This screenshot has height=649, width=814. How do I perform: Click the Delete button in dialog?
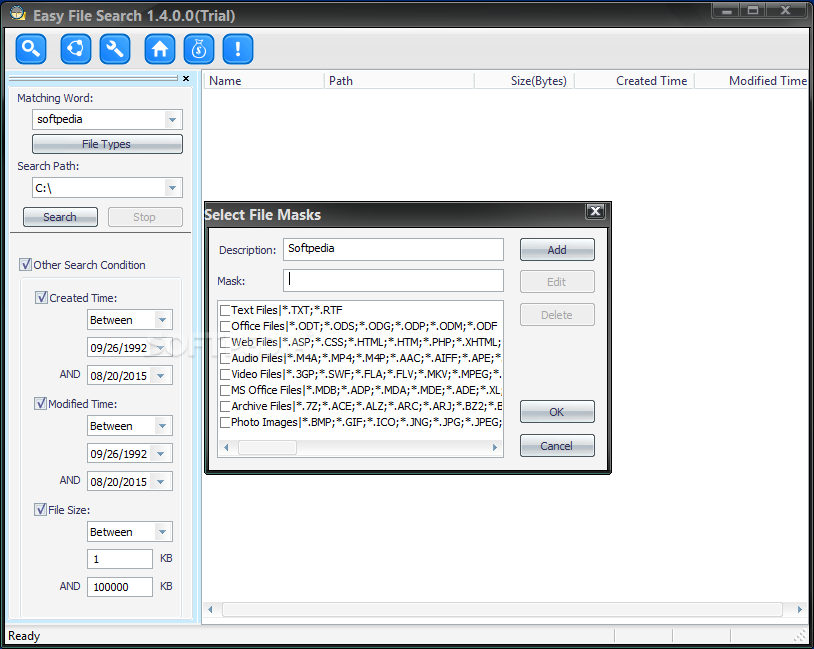pos(557,315)
